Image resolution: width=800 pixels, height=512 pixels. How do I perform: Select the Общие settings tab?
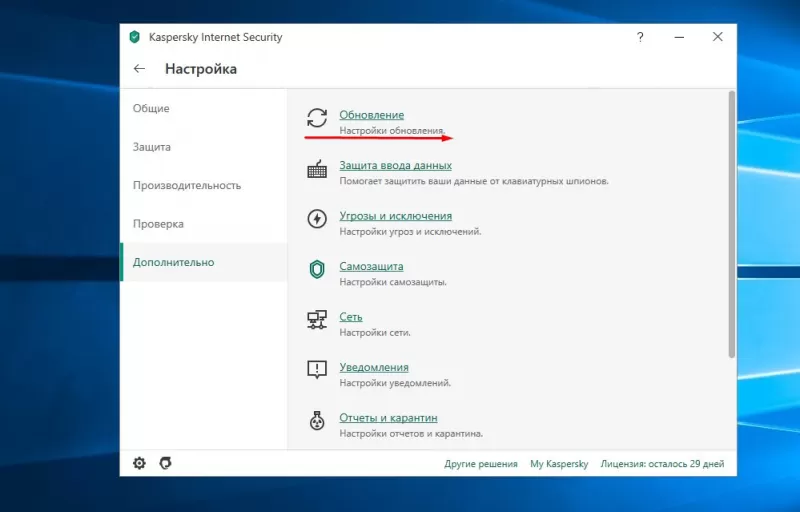(204, 108)
